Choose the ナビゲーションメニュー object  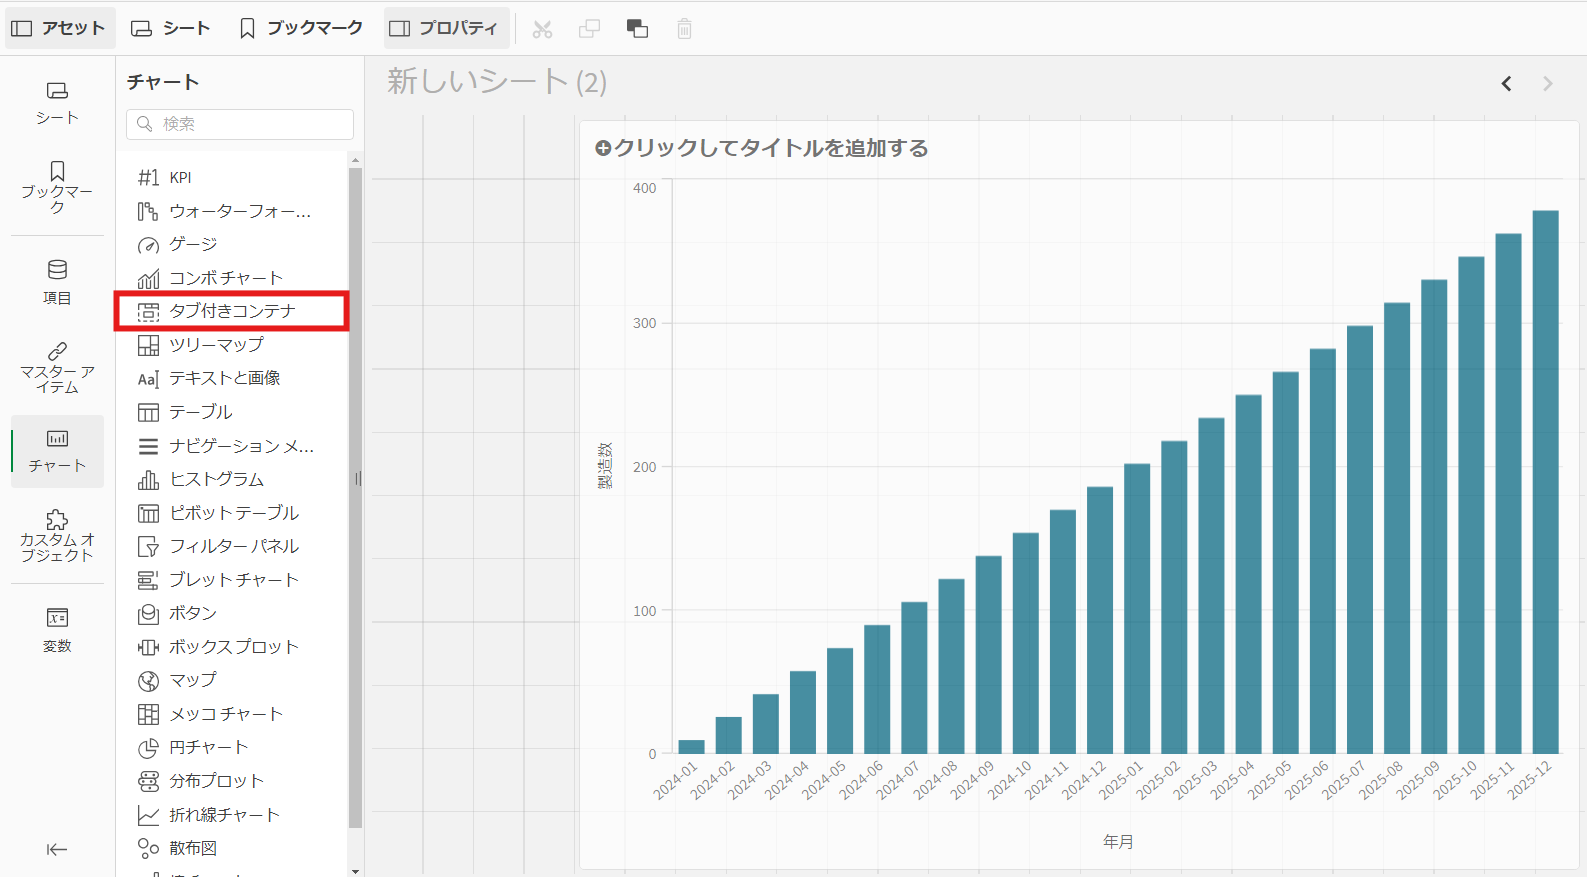[x=232, y=446]
